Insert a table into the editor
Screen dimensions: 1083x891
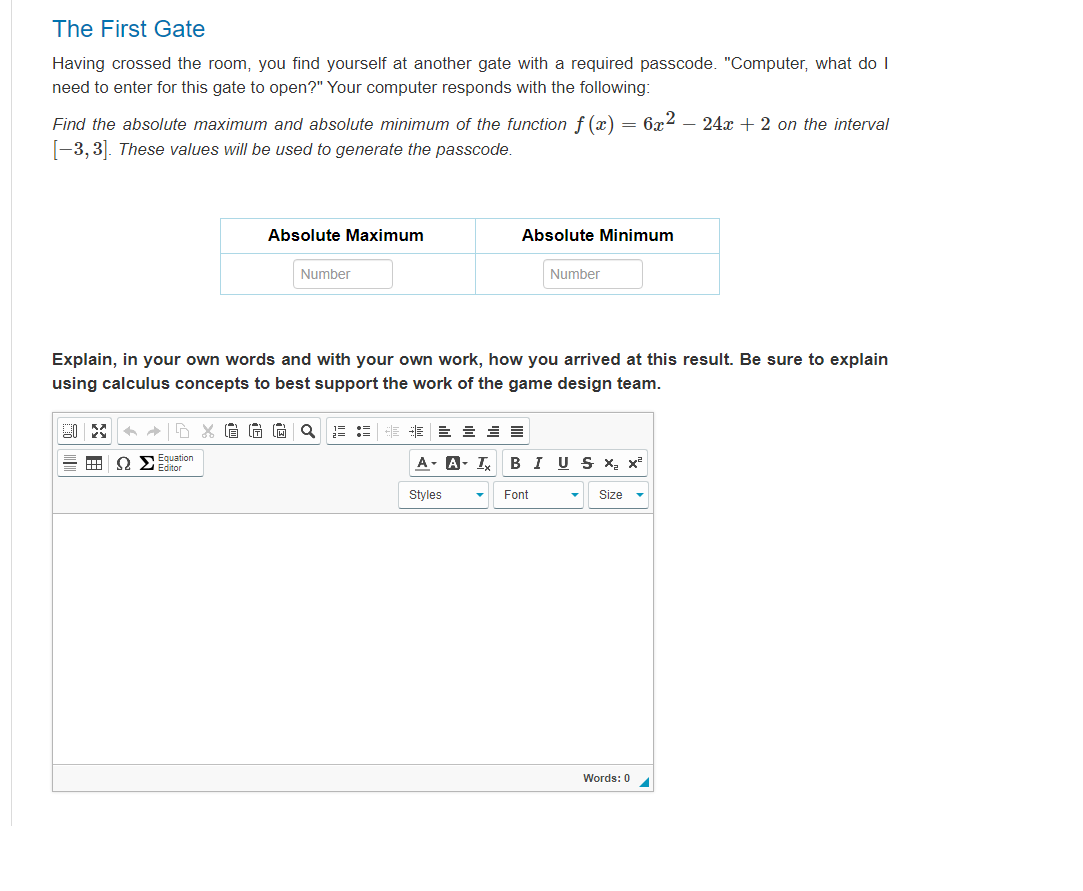93,463
